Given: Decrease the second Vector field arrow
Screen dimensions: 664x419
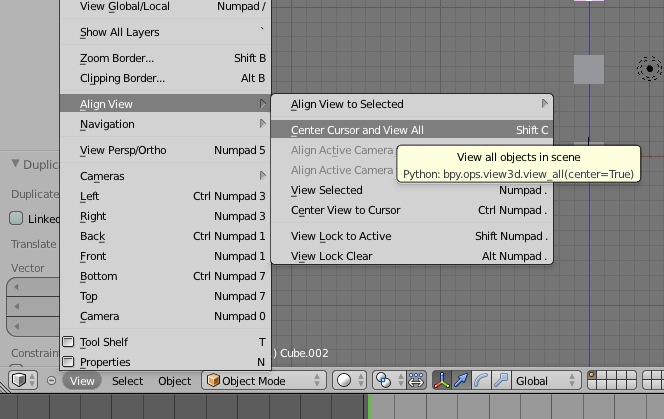Looking at the screenshot, I should [16, 306].
